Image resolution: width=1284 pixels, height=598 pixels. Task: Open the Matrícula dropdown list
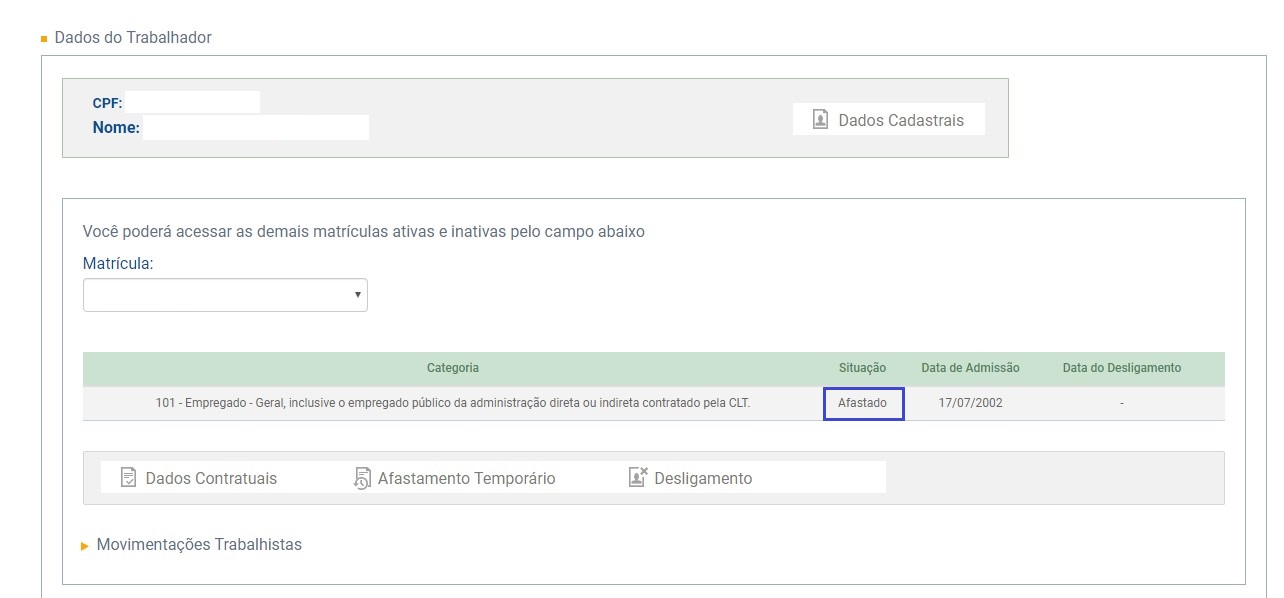tap(224, 295)
